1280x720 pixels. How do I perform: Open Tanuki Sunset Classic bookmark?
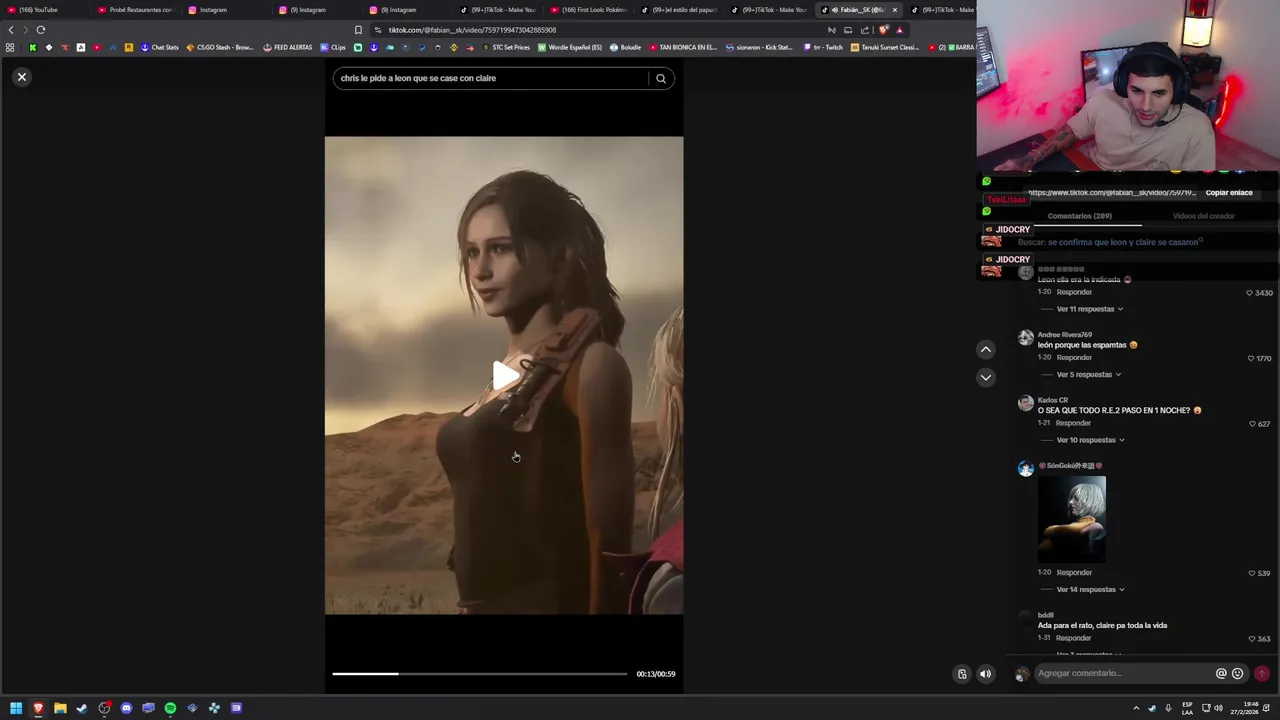(x=885, y=47)
